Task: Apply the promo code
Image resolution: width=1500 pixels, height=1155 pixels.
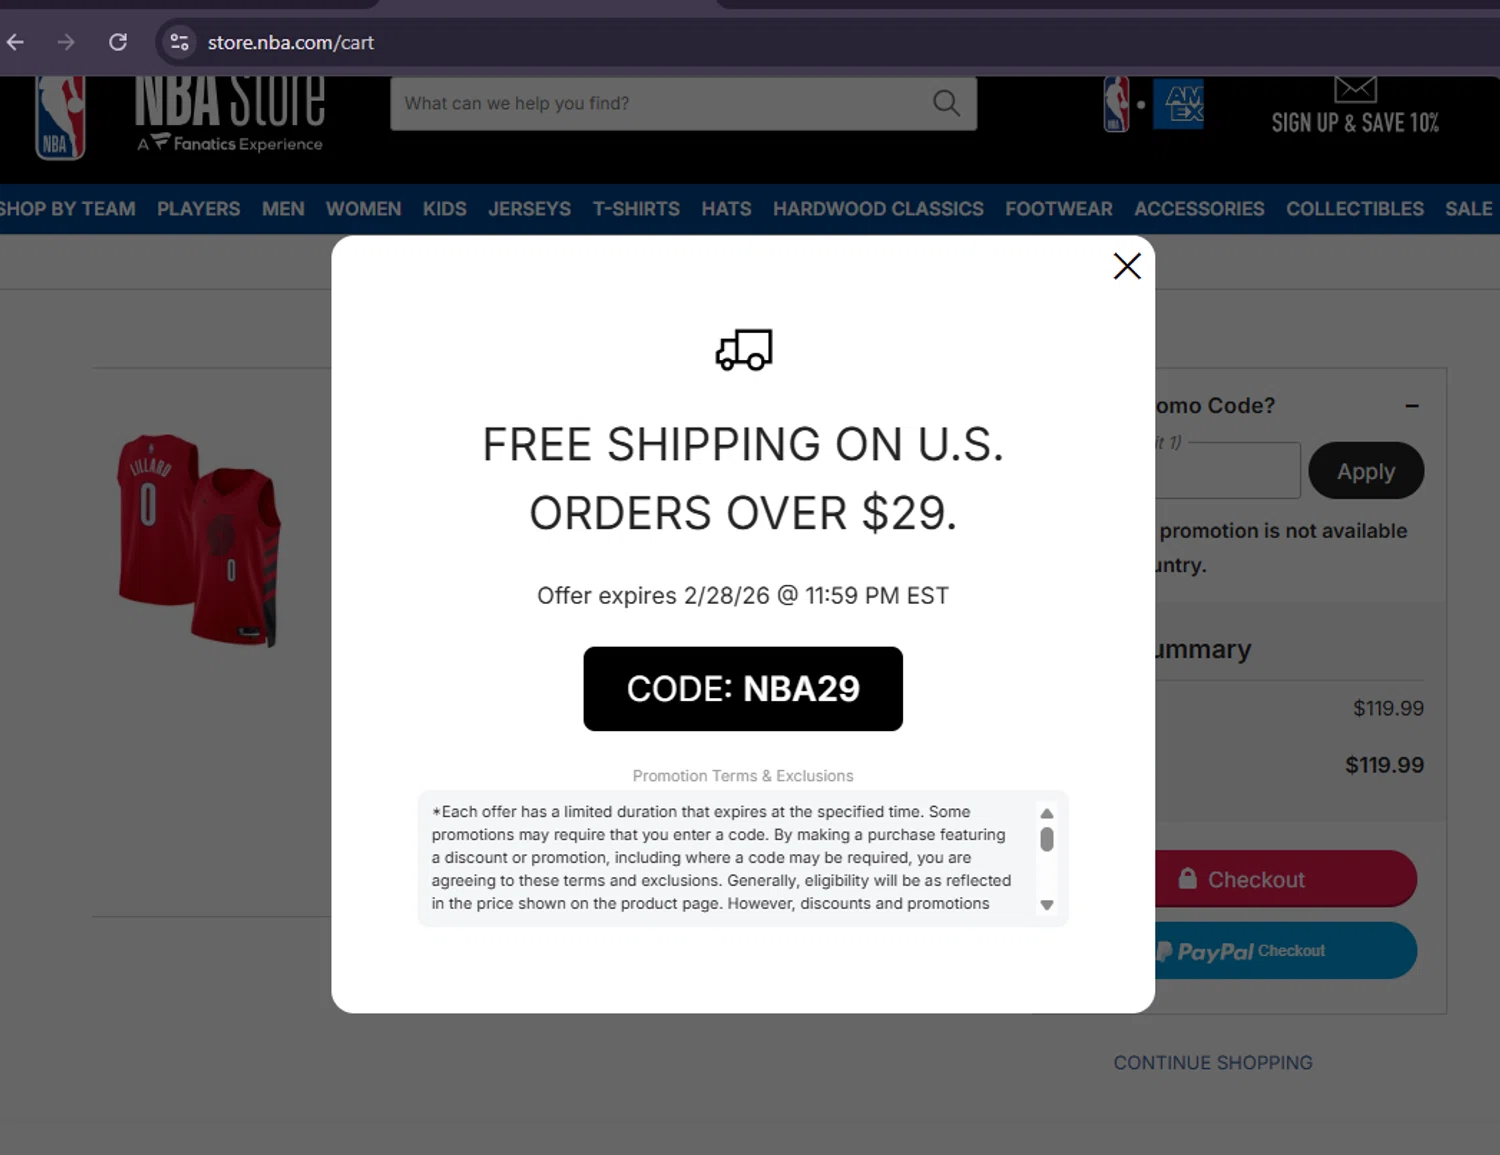Action: coord(1366,471)
